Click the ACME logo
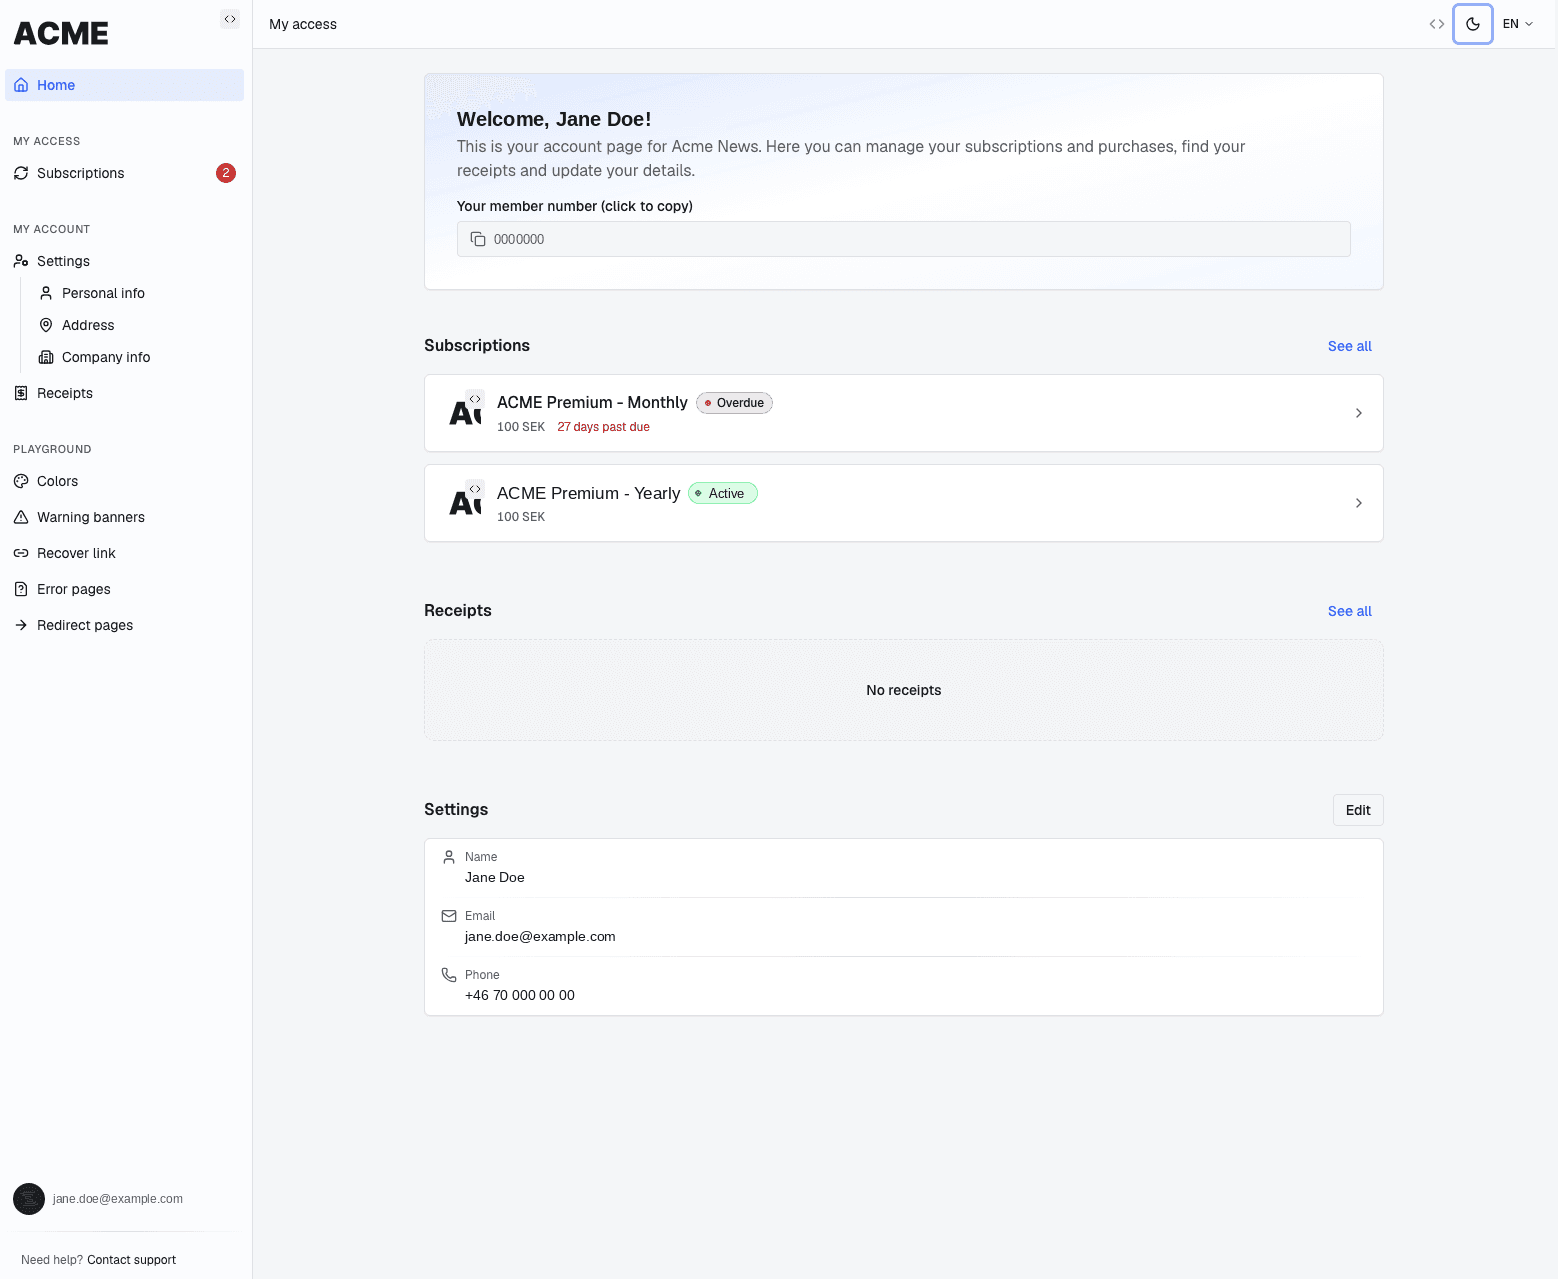Screen dimensions: 1558x1279 click(x=61, y=33)
